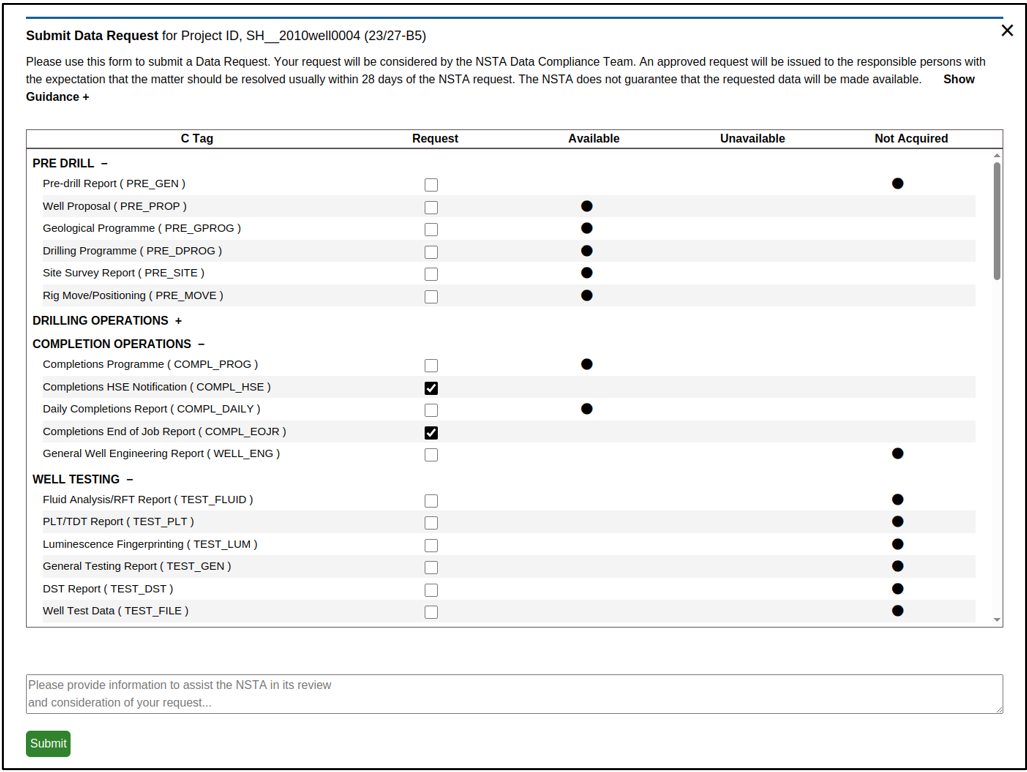Collapse the COMPLETION OPERATIONS section

201,344
